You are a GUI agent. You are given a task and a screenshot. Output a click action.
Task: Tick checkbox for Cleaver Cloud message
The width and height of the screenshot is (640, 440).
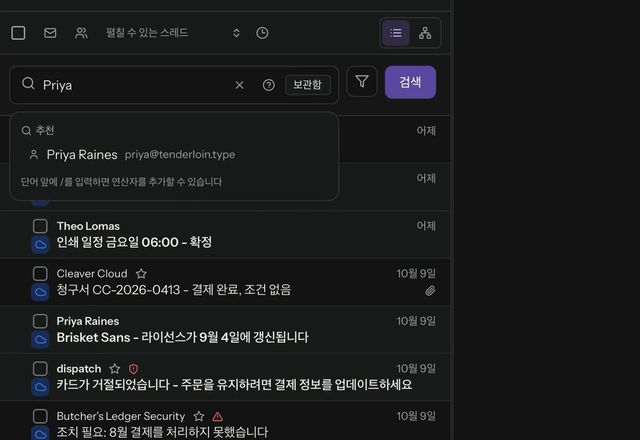(40, 274)
